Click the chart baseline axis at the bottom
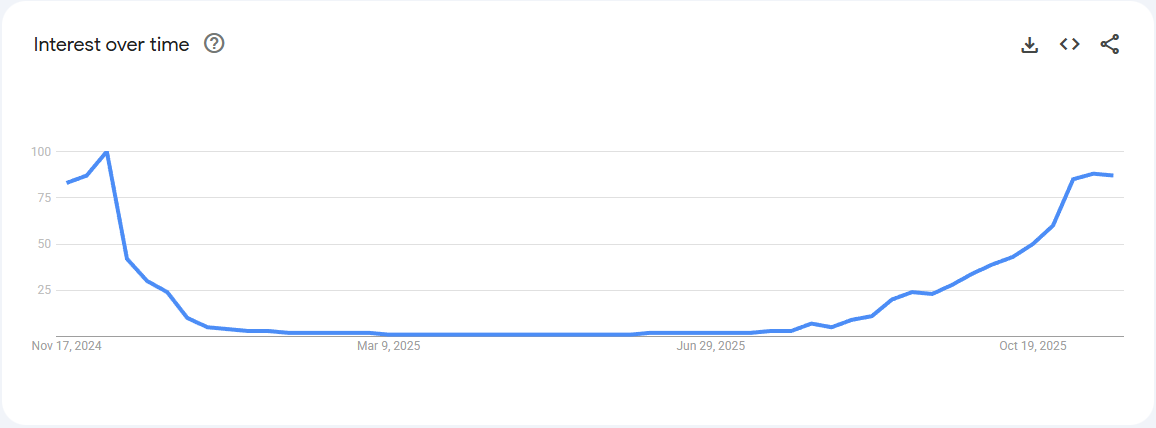 (x=590, y=337)
